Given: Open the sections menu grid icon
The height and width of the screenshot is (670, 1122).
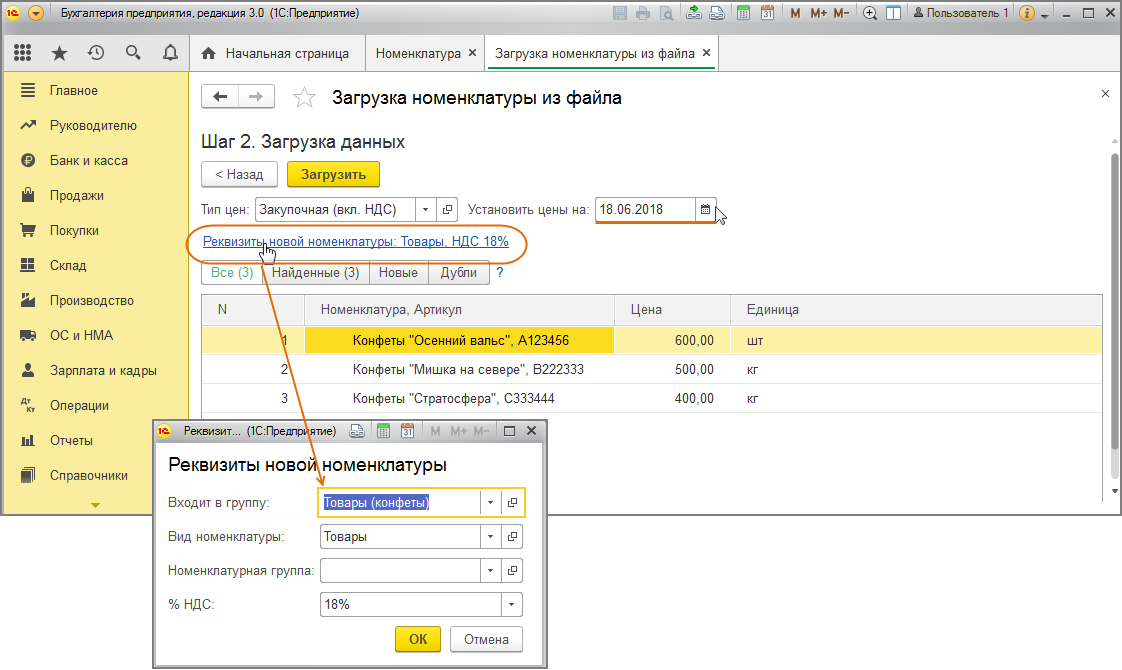Looking at the screenshot, I should [x=23, y=53].
